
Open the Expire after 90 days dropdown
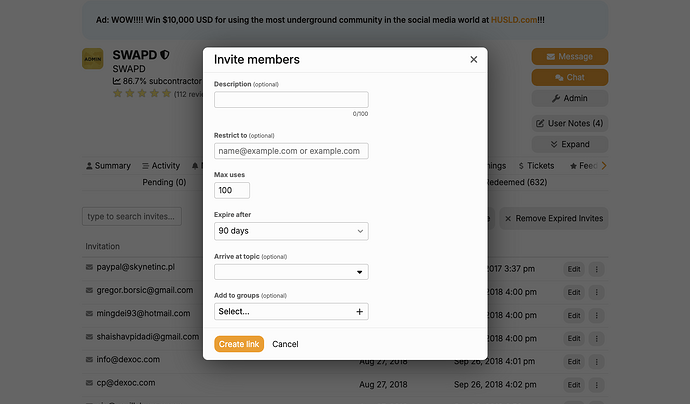click(291, 231)
